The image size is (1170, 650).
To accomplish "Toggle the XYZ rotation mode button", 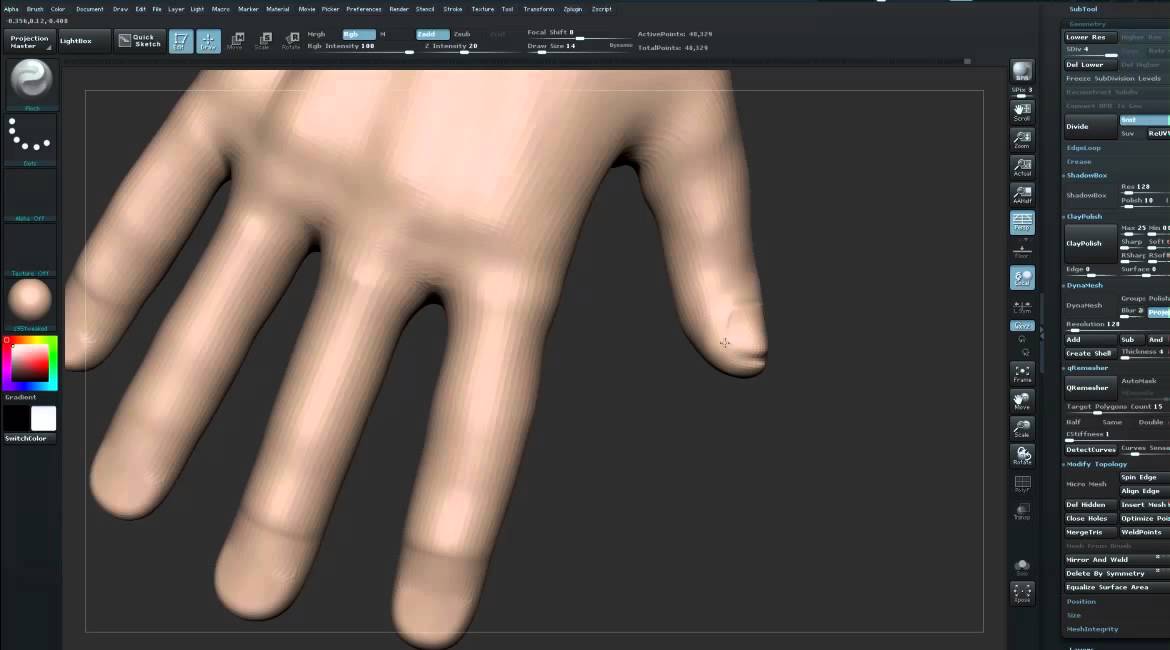I will (1022, 326).
